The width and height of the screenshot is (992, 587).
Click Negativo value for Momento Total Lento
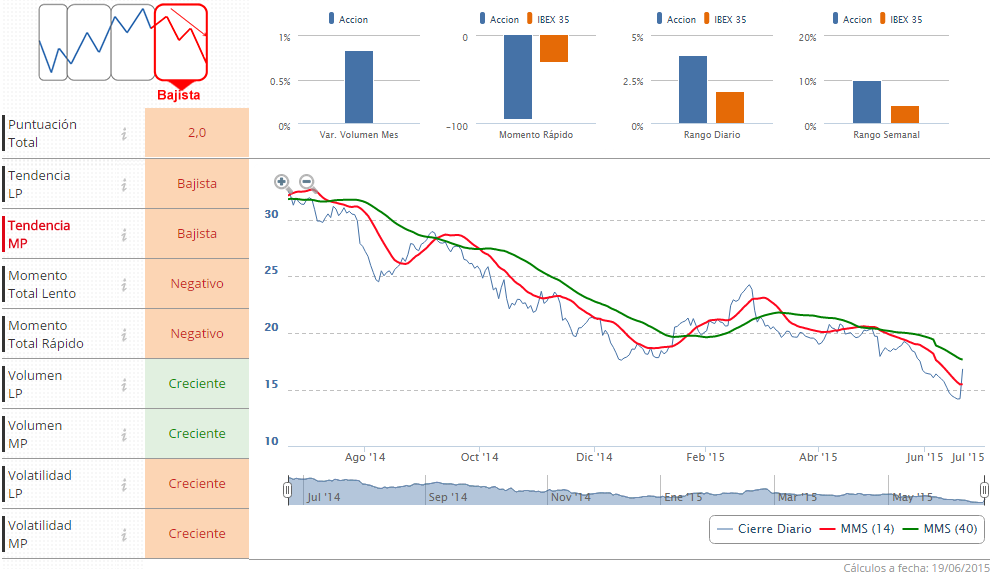click(197, 283)
